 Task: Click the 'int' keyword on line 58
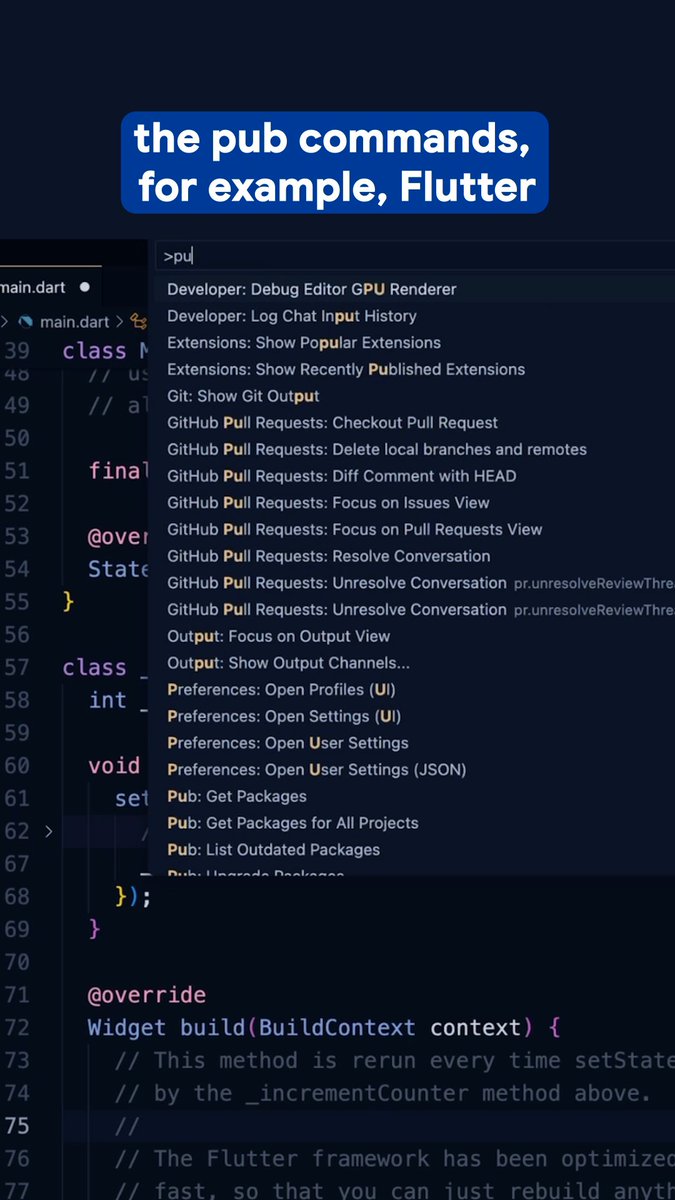pos(107,700)
